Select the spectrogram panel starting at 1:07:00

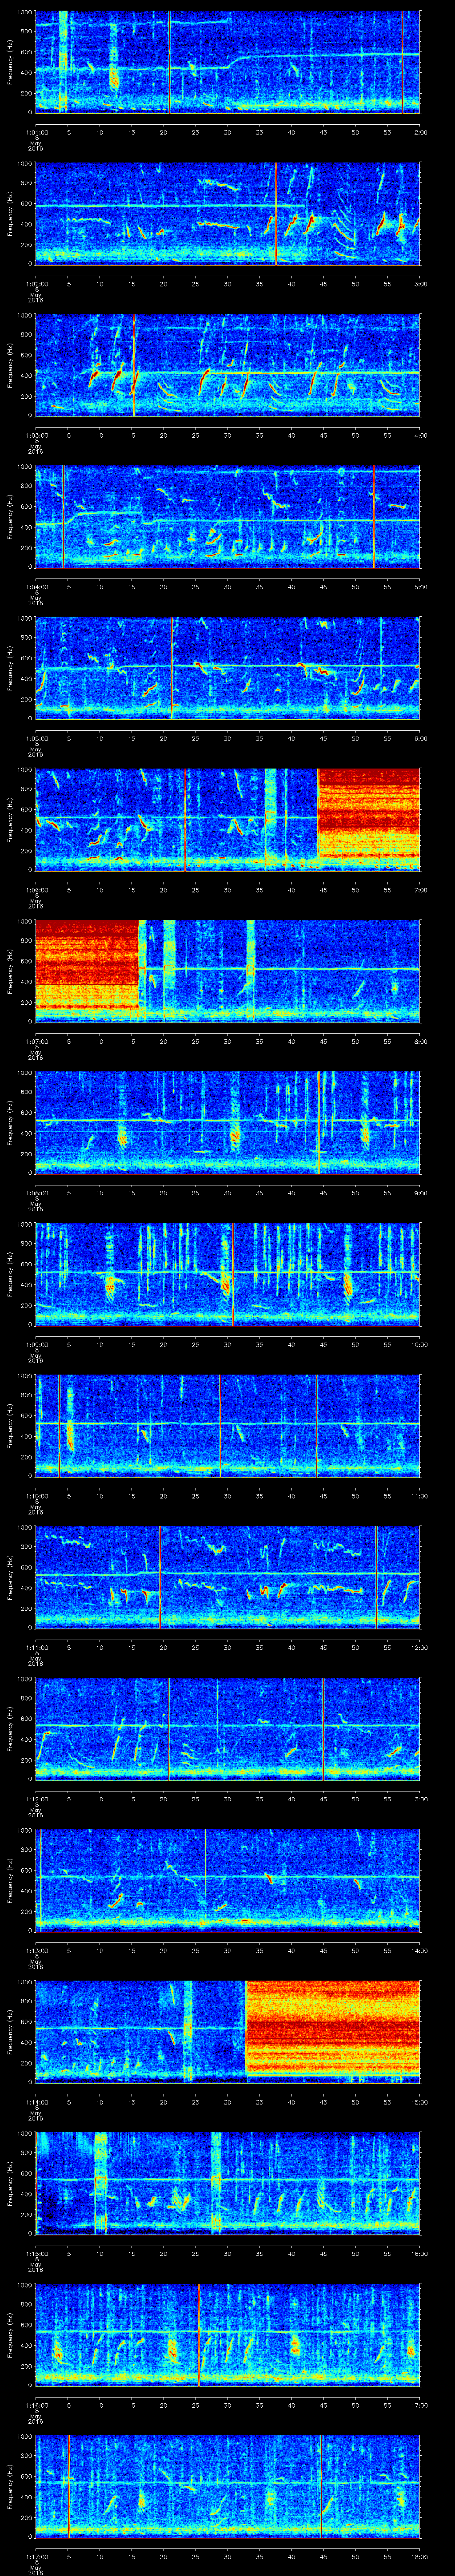[x=227, y=971]
